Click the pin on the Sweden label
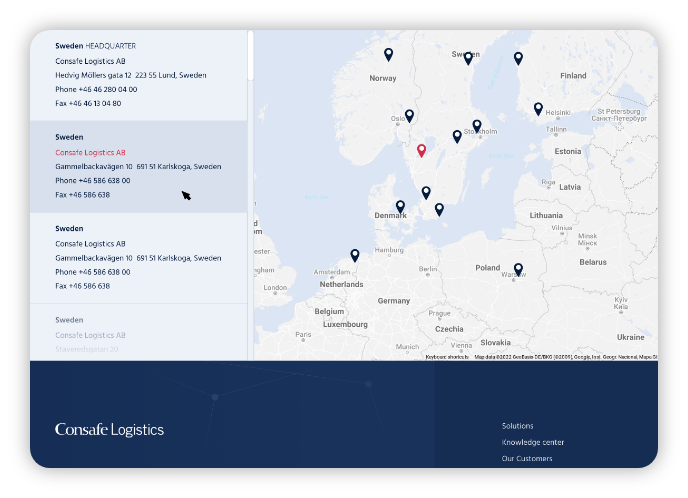Screen dimensions: 688x498 coord(468,58)
